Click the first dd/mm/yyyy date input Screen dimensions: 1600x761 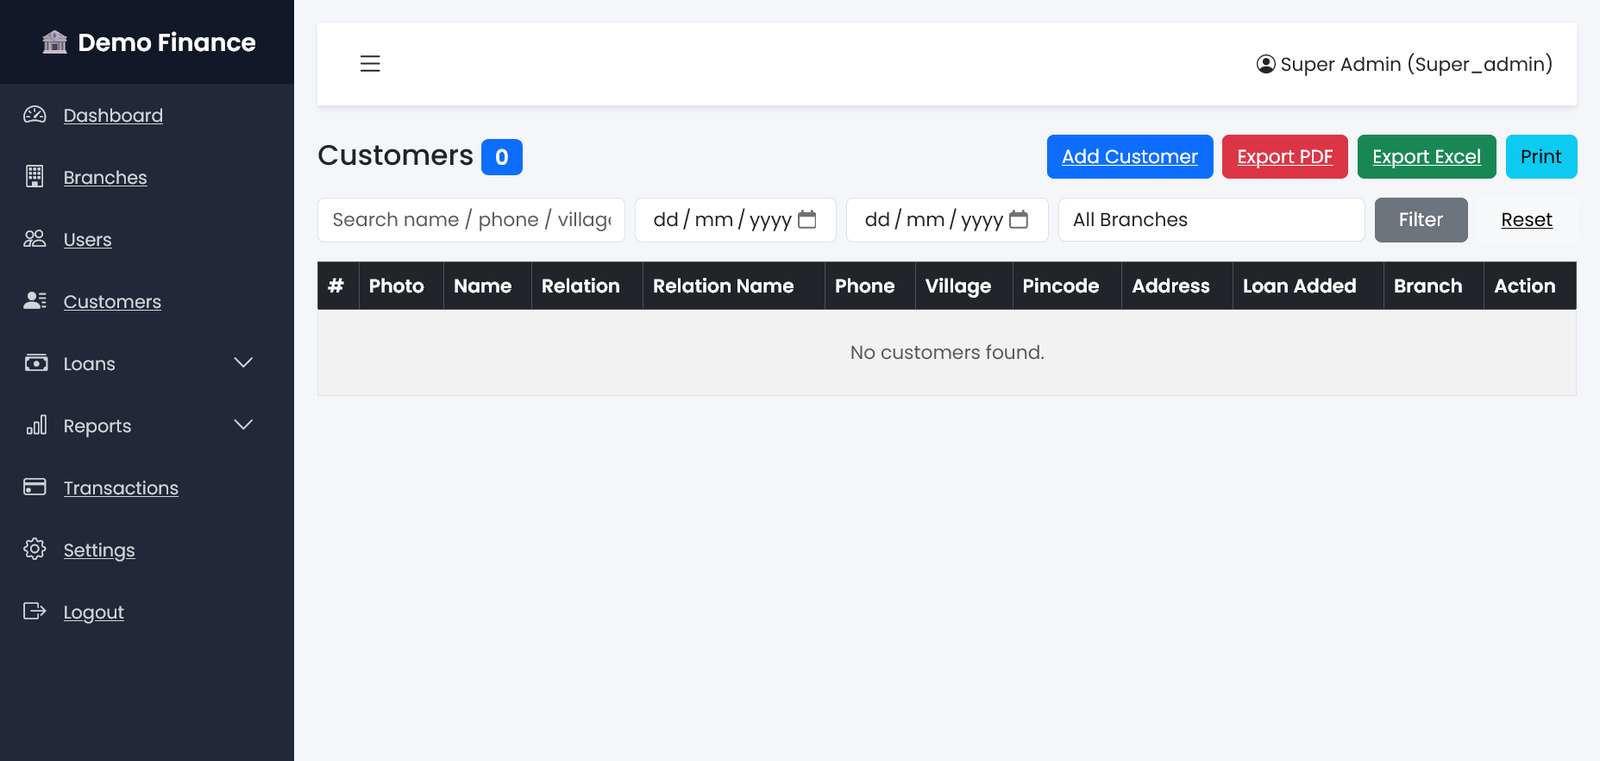click(735, 220)
